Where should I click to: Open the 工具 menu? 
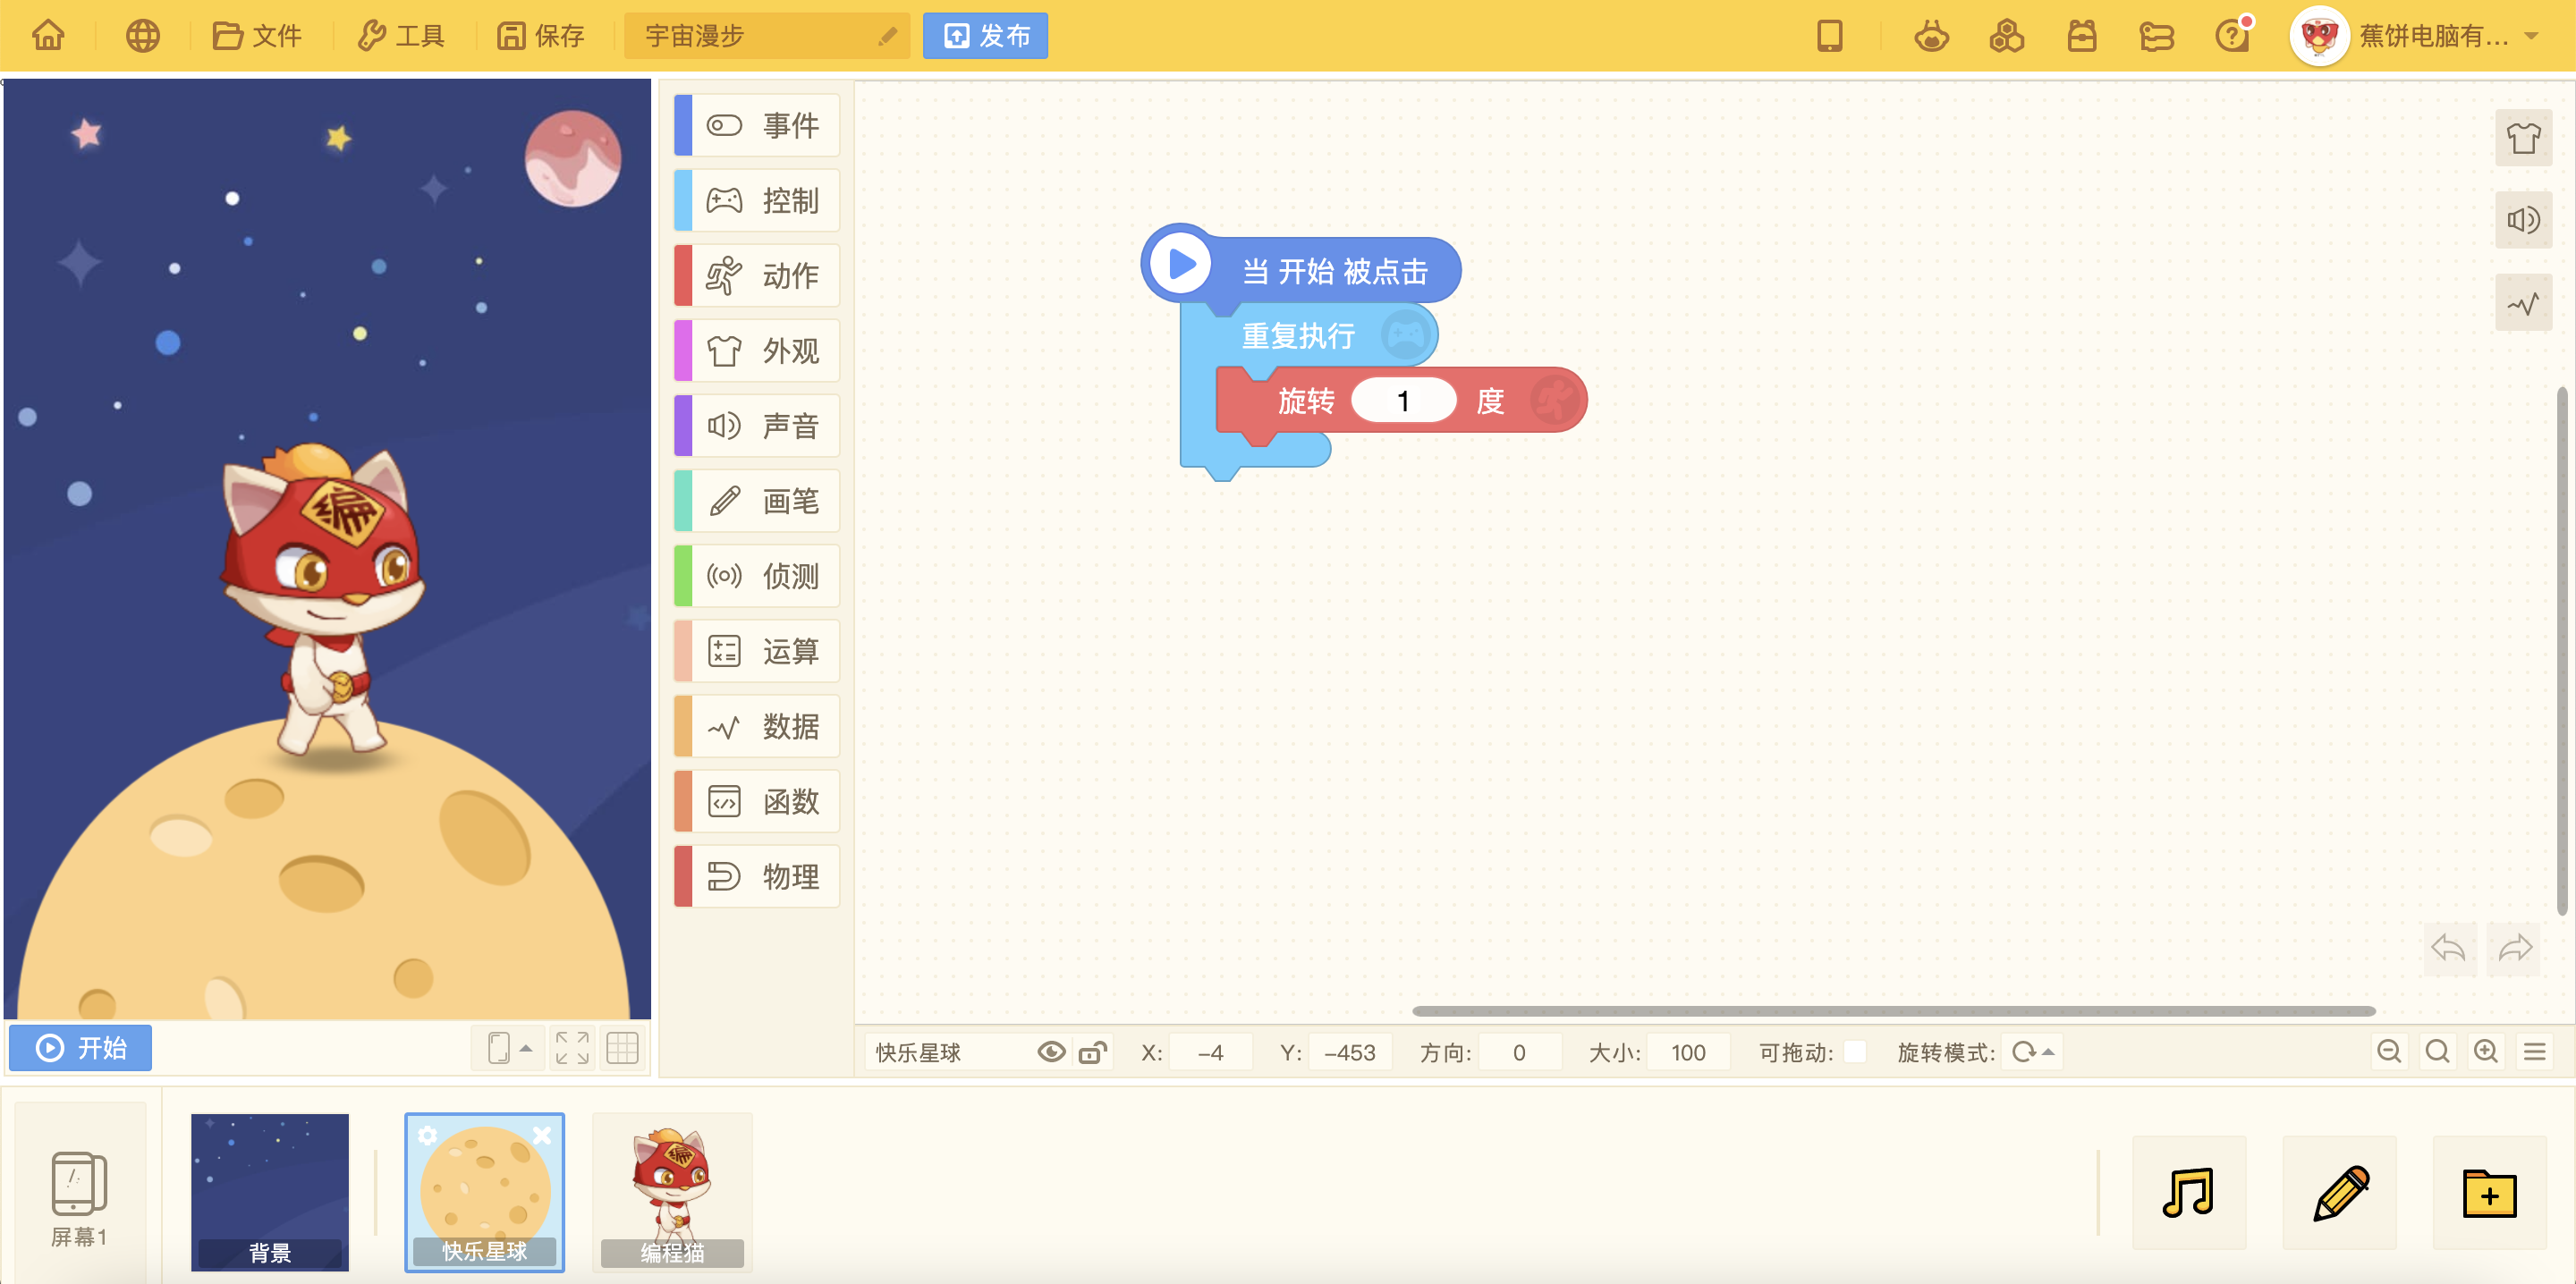coord(401,36)
